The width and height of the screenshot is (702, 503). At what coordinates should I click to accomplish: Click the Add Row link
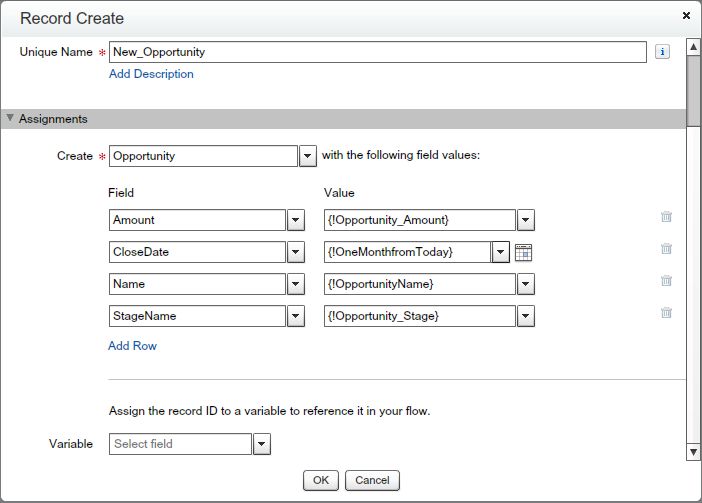tap(132, 346)
